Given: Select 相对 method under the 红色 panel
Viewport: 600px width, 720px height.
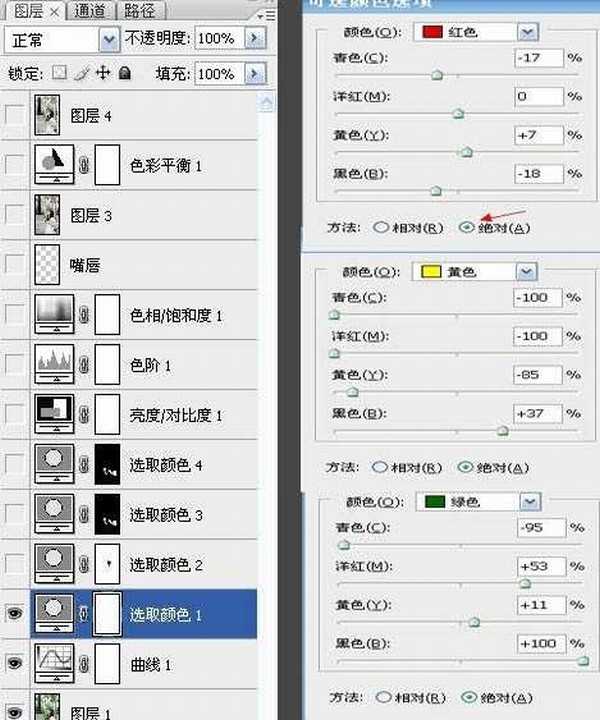Looking at the screenshot, I should [x=381, y=227].
